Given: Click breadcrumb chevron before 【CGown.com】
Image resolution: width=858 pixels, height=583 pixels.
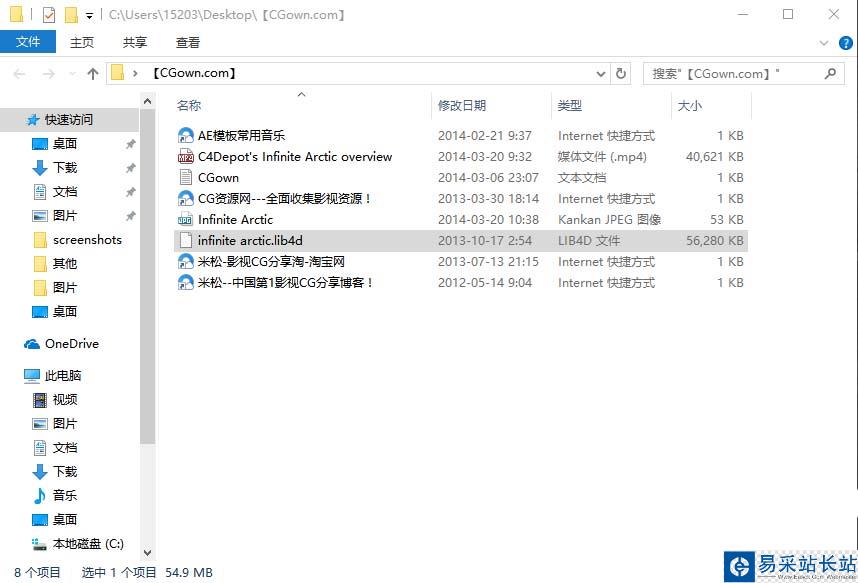Looking at the screenshot, I should pyautogui.click(x=135, y=73).
